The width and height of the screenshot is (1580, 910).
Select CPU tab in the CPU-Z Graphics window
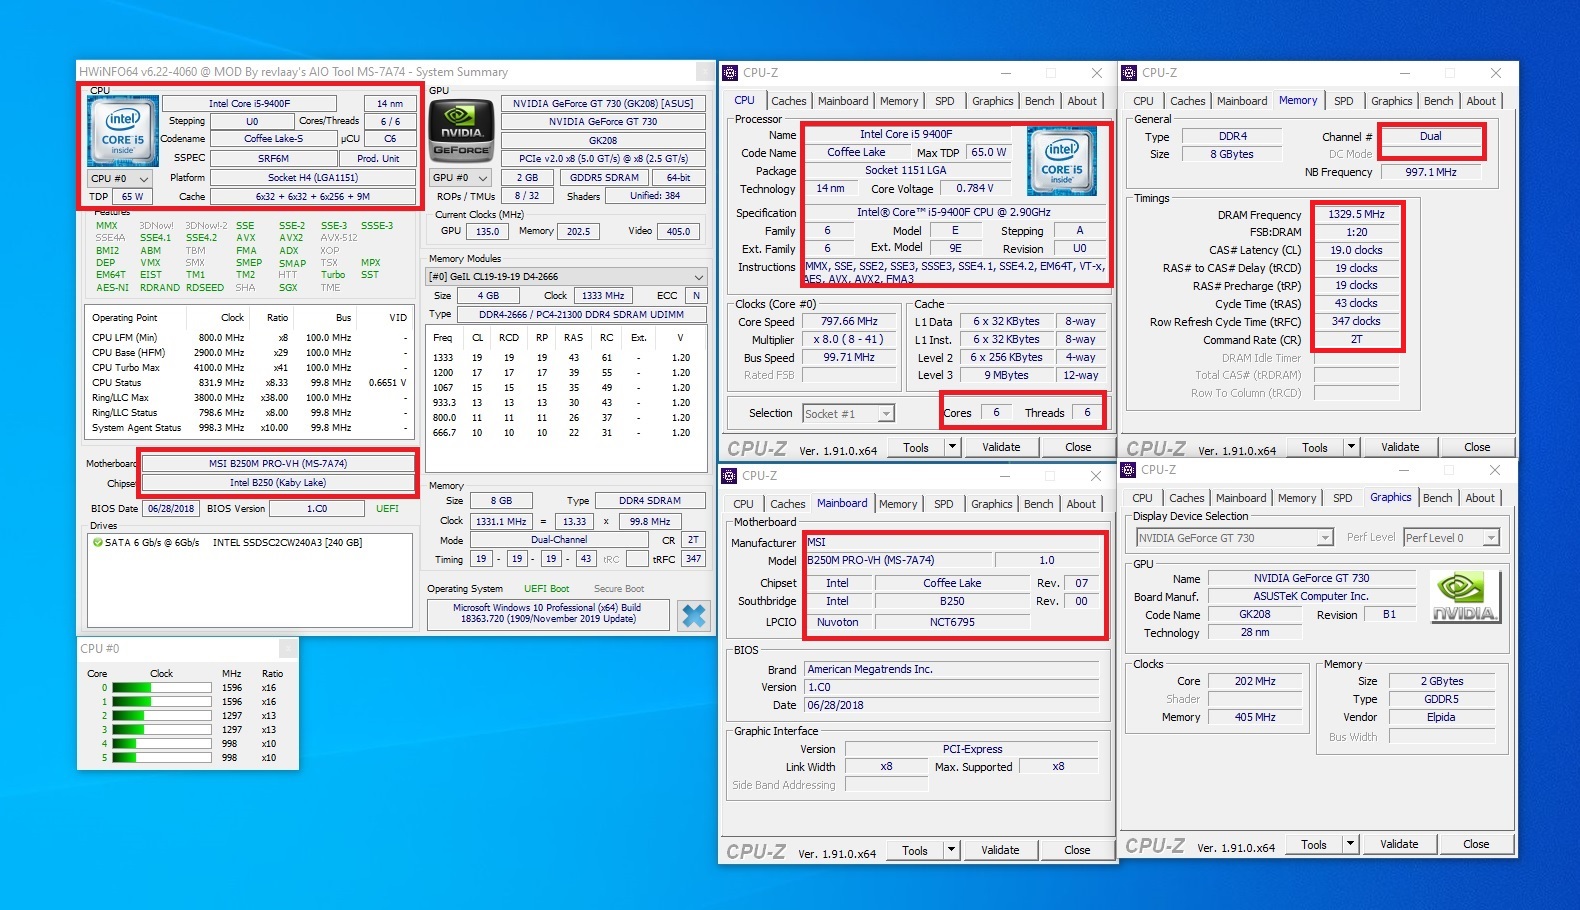click(1142, 498)
